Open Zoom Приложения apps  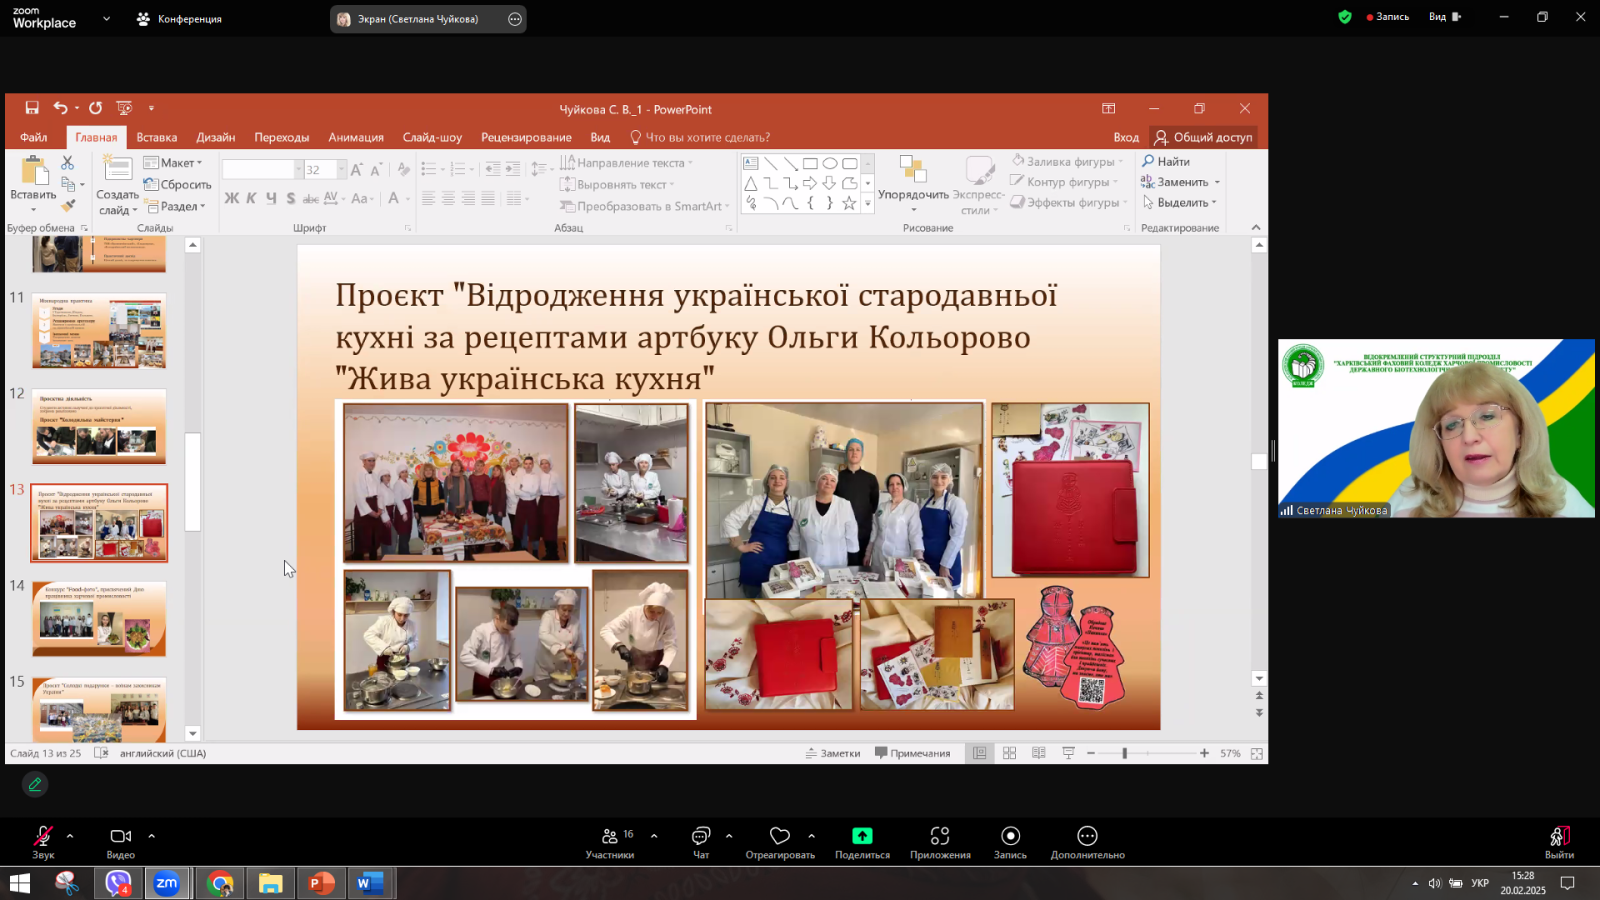pos(940,842)
